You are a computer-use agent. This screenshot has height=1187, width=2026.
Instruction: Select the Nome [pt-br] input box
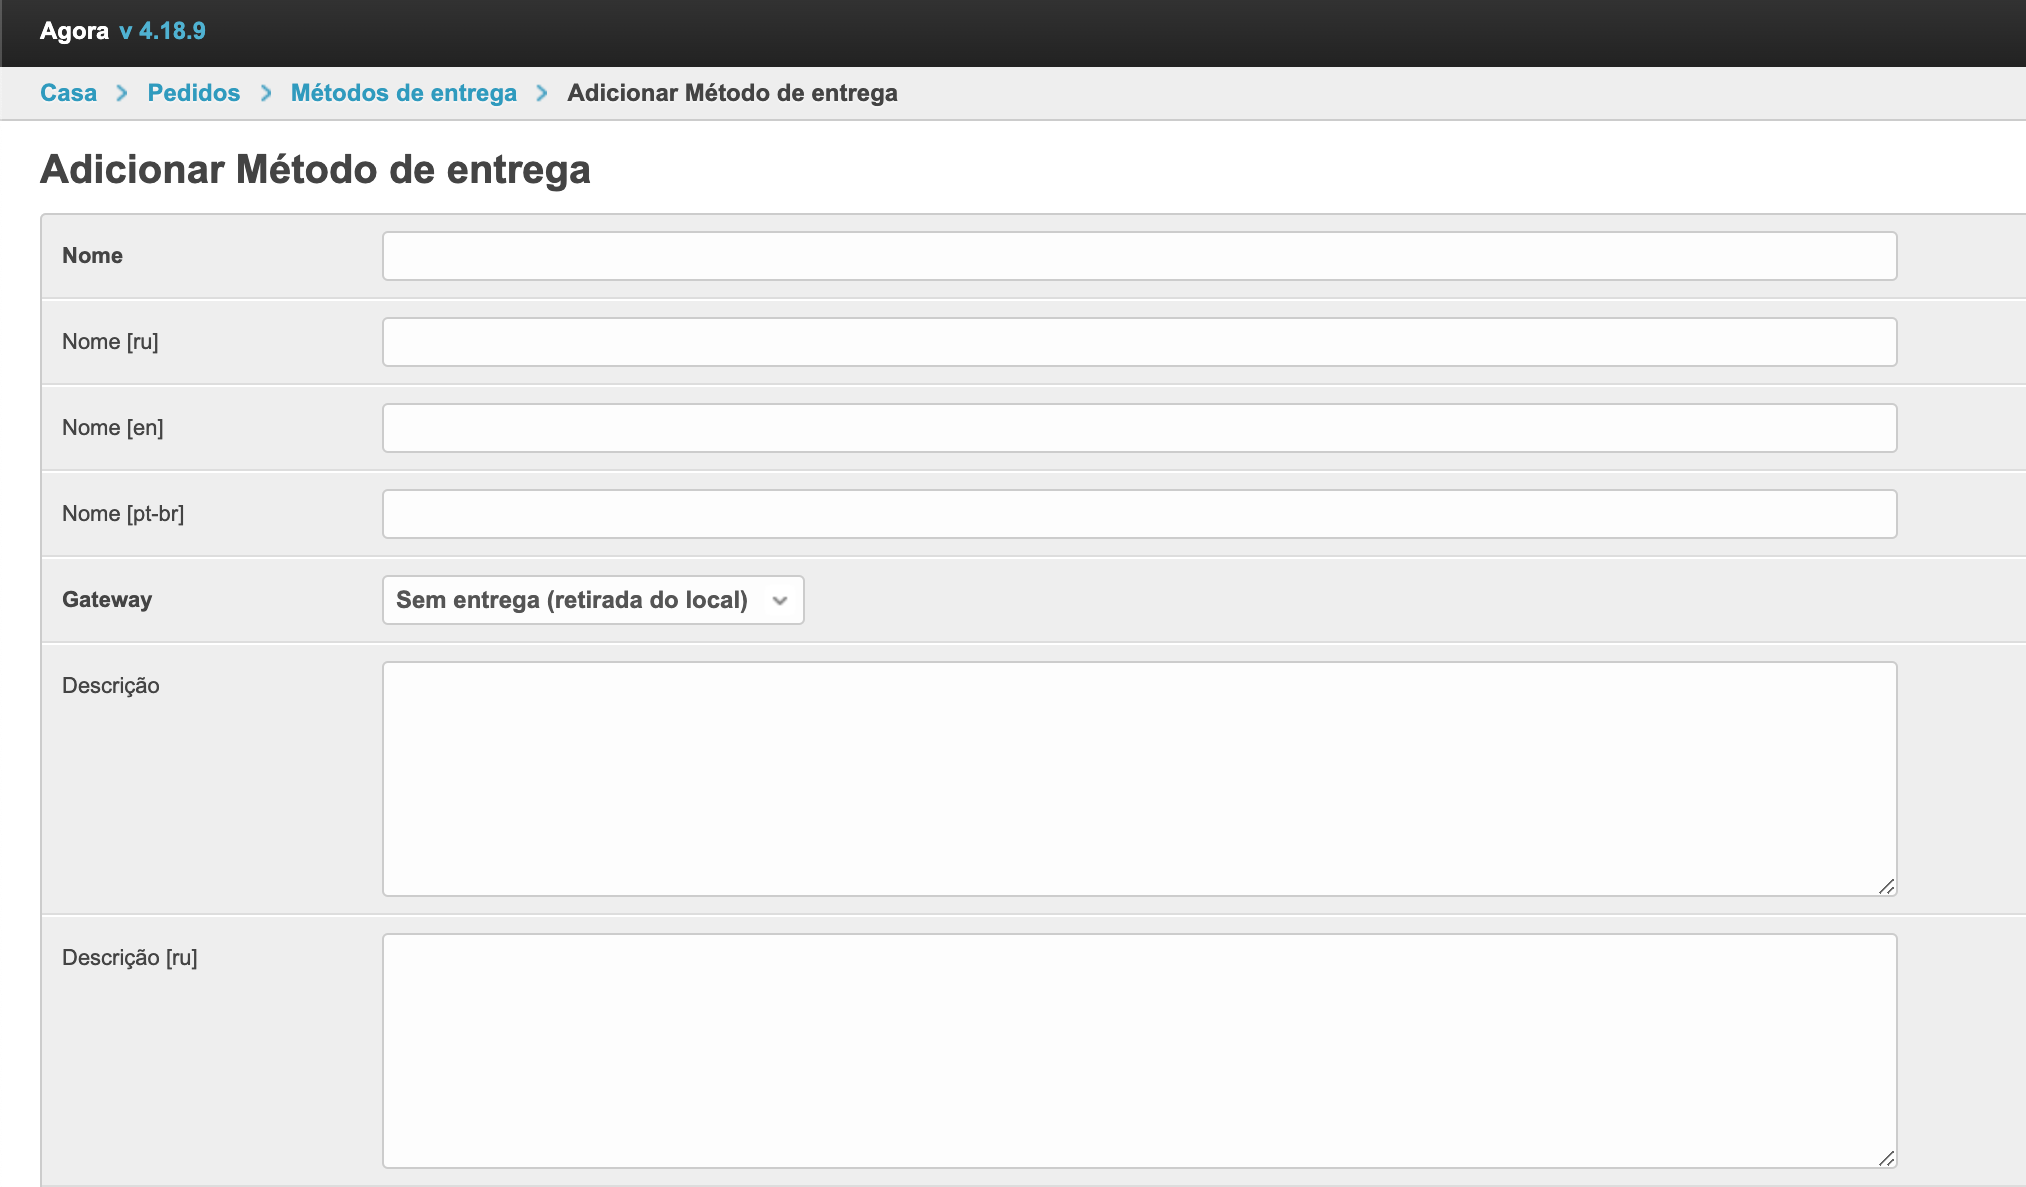tap(1139, 514)
